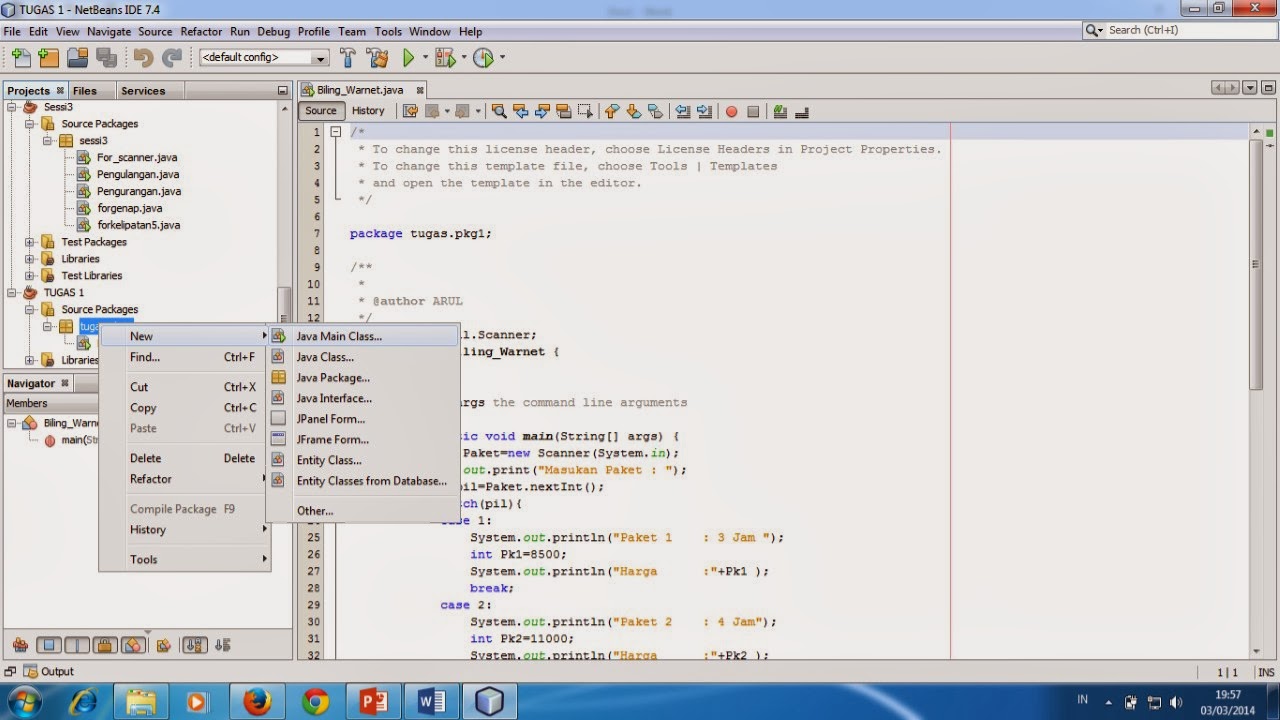Open the Run Project dropdown arrow
Screen dimensions: 1280x720
425,57
